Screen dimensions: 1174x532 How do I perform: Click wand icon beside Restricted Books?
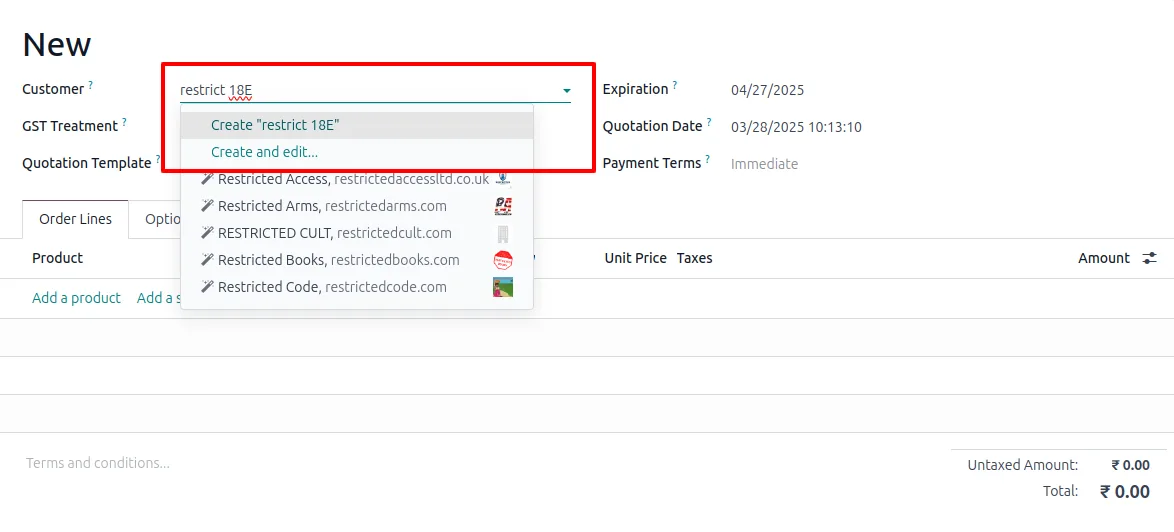click(207, 260)
